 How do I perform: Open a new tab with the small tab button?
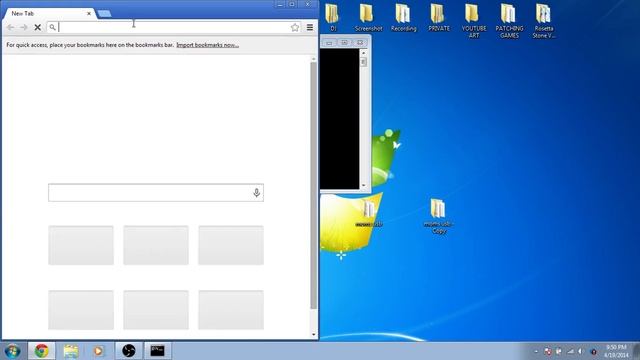104,13
